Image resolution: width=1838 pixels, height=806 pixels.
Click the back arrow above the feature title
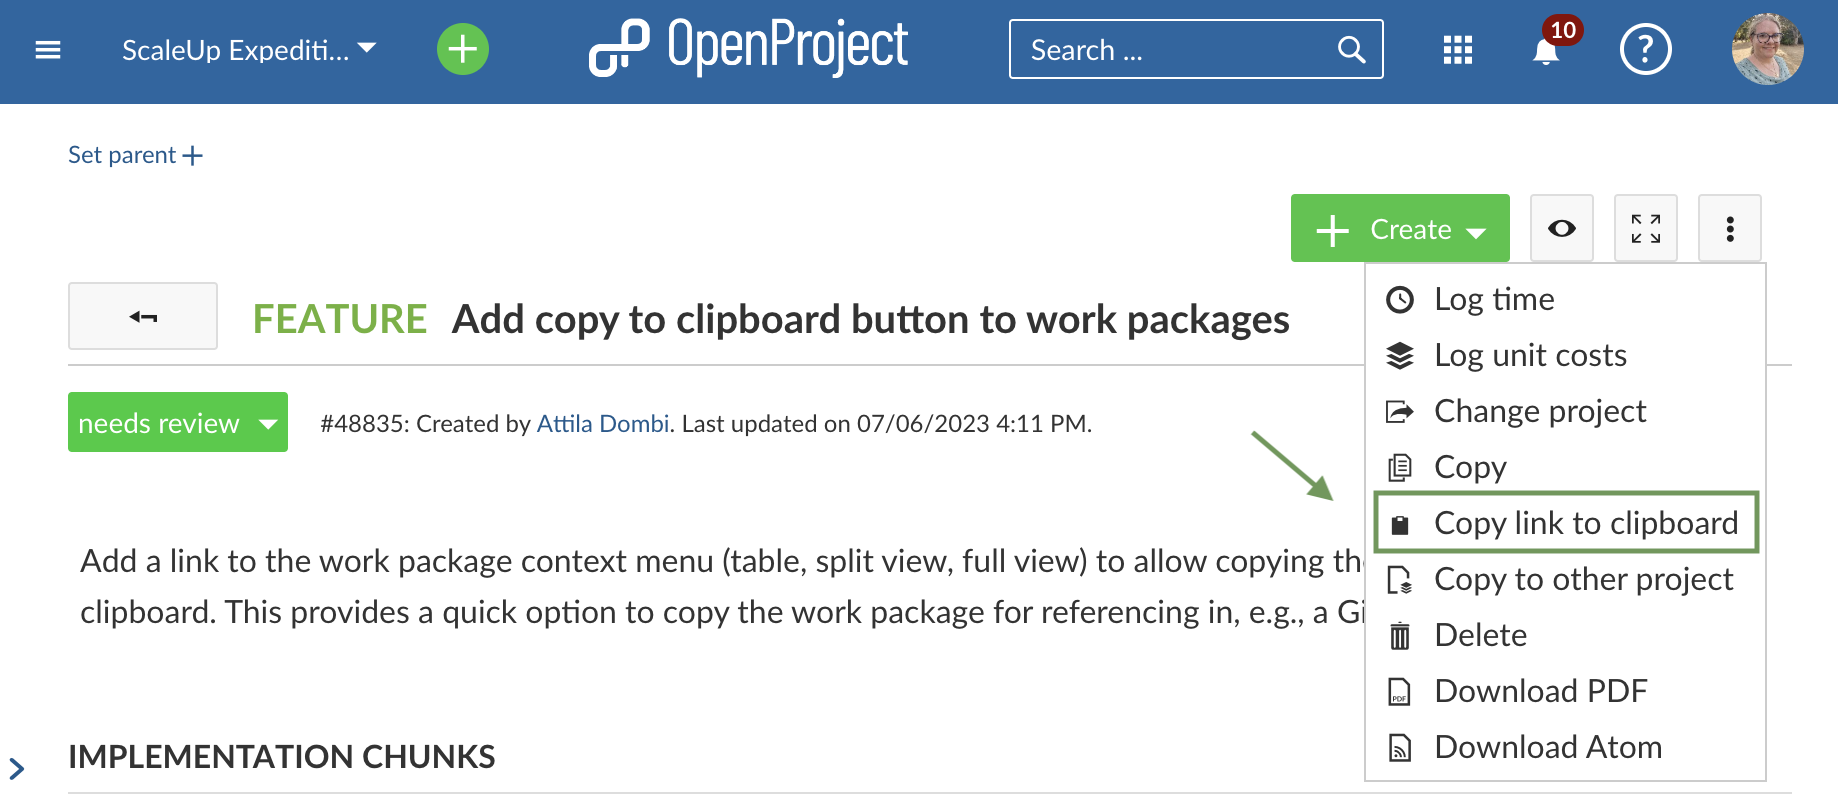(x=142, y=316)
